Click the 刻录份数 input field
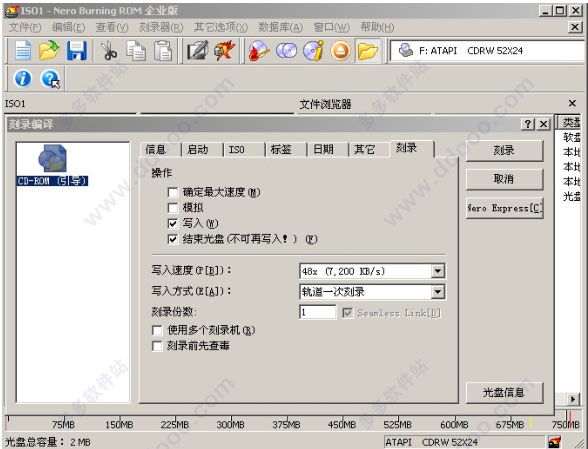Image resolution: width=588 pixels, height=449 pixels. [x=318, y=312]
